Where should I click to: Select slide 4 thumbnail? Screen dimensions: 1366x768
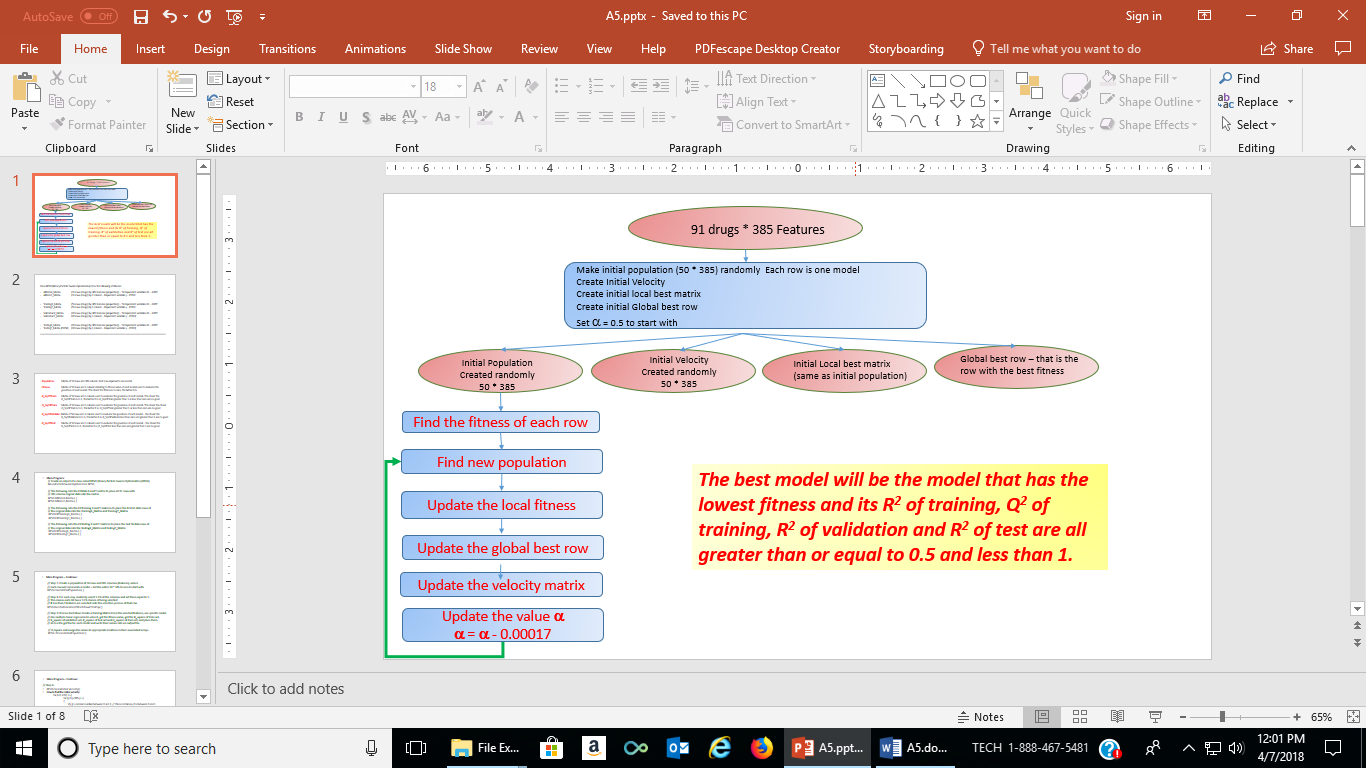[x=105, y=512]
